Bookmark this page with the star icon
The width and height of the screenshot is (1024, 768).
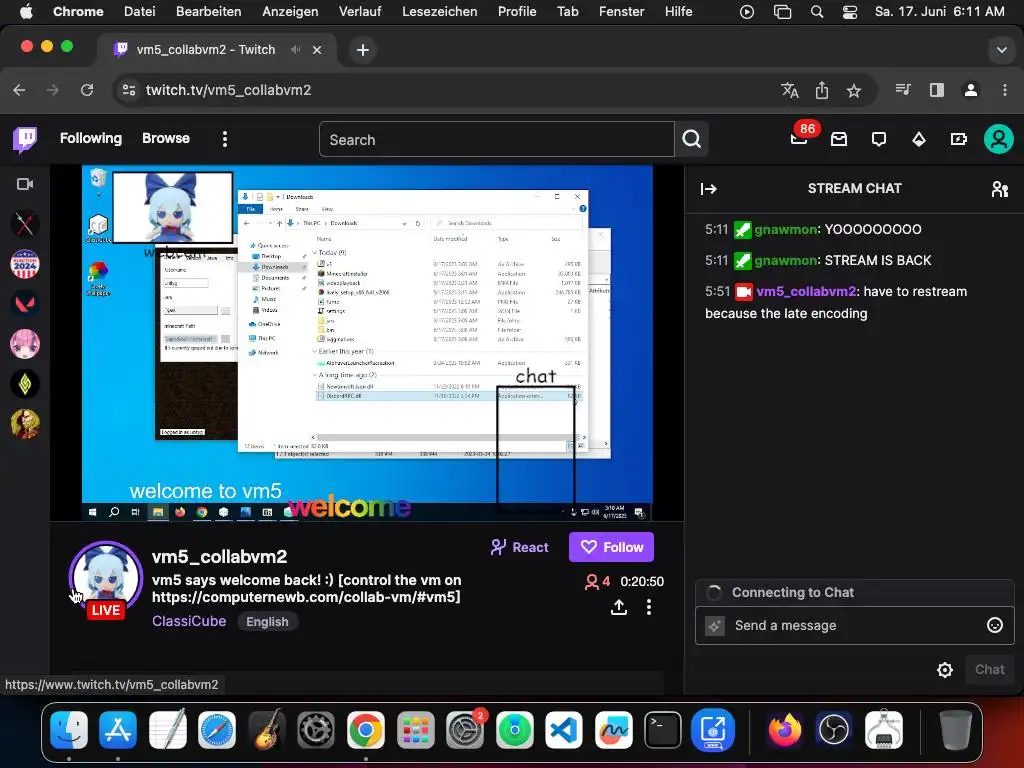point(854,90)
